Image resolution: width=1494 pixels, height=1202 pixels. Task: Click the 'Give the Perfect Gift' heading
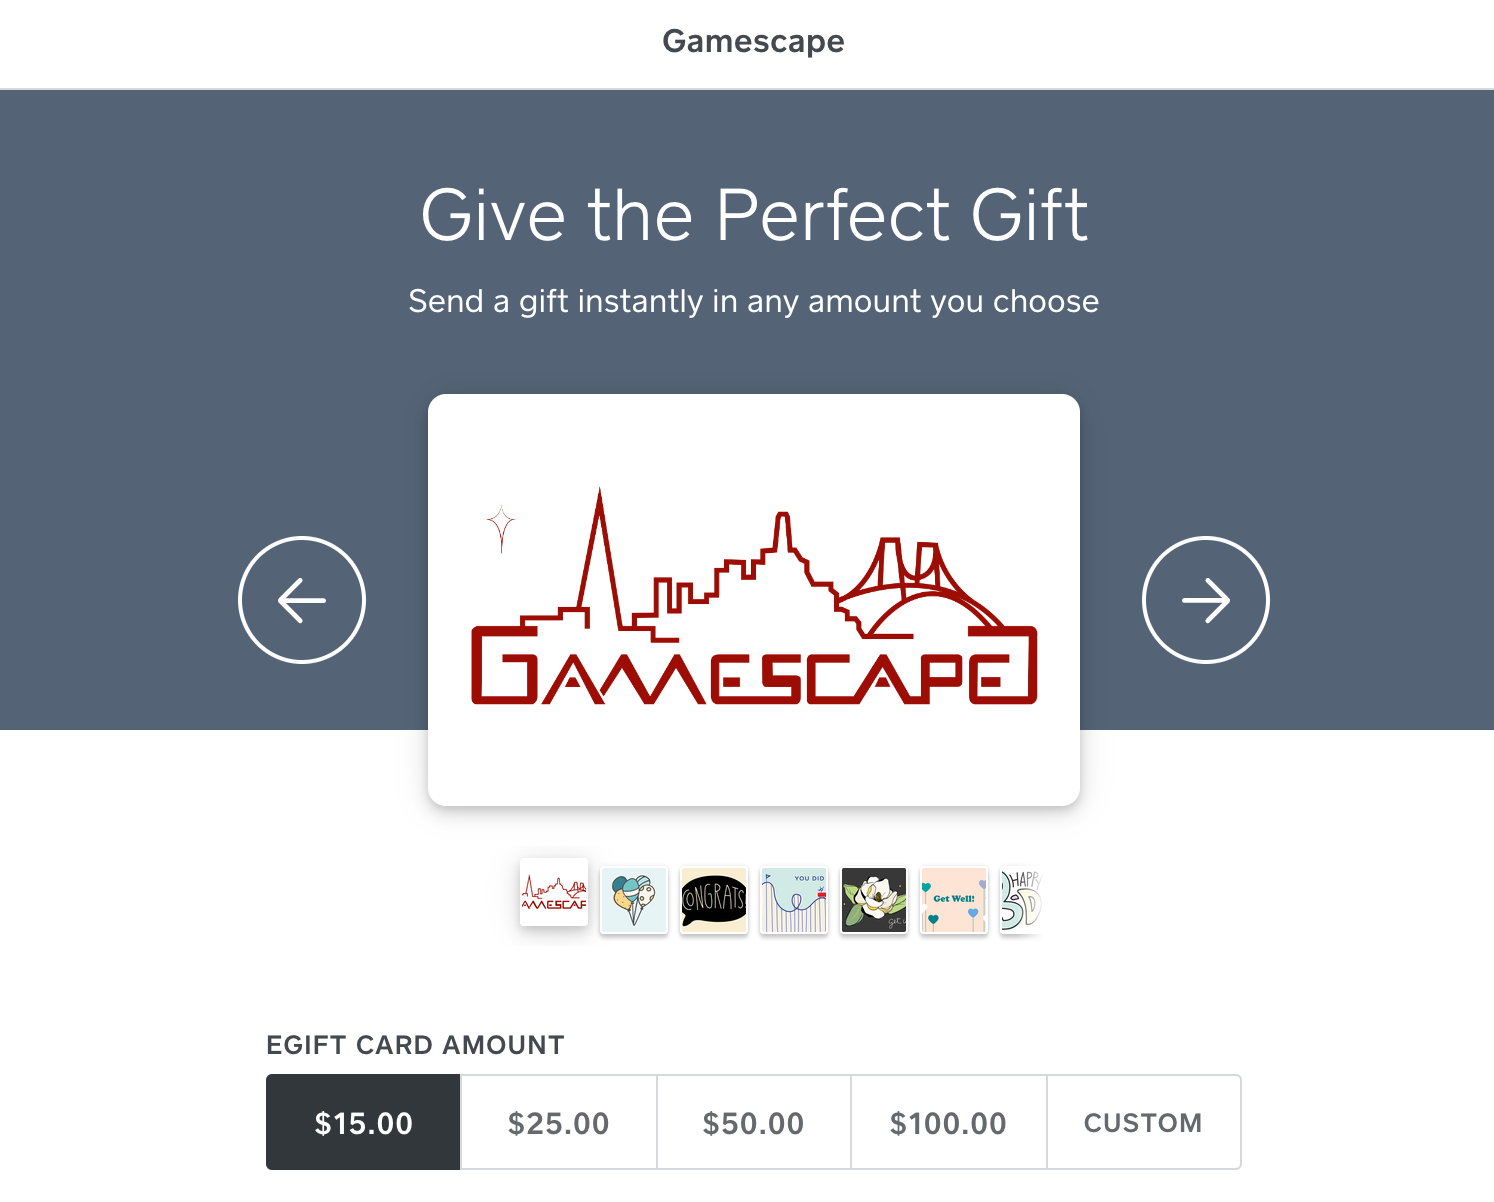tap(754, 214)
